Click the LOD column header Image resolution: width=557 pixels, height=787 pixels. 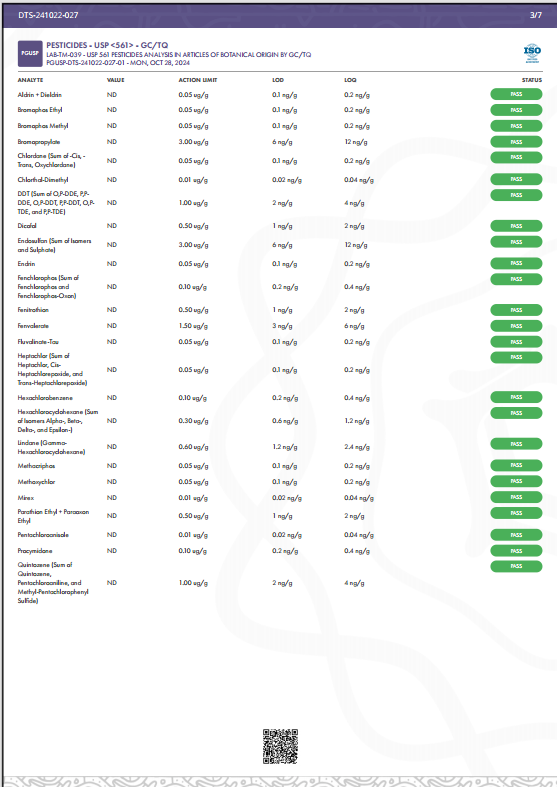pos(278,80)
